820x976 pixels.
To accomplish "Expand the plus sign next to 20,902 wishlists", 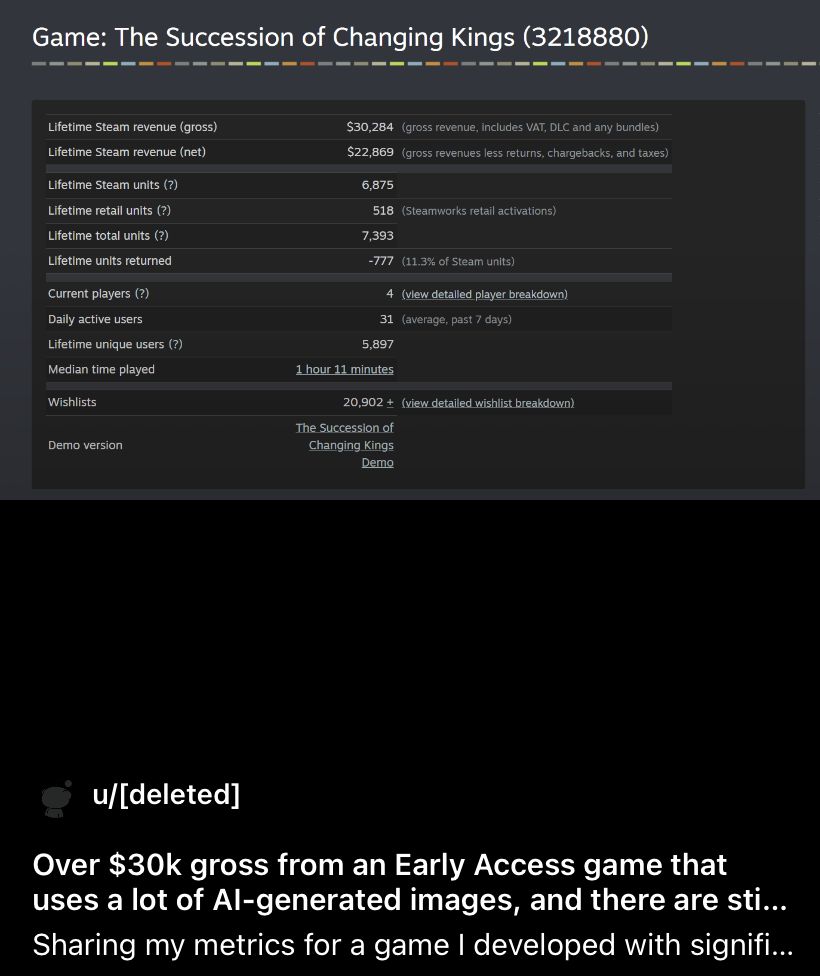I will tap(390, 402).
